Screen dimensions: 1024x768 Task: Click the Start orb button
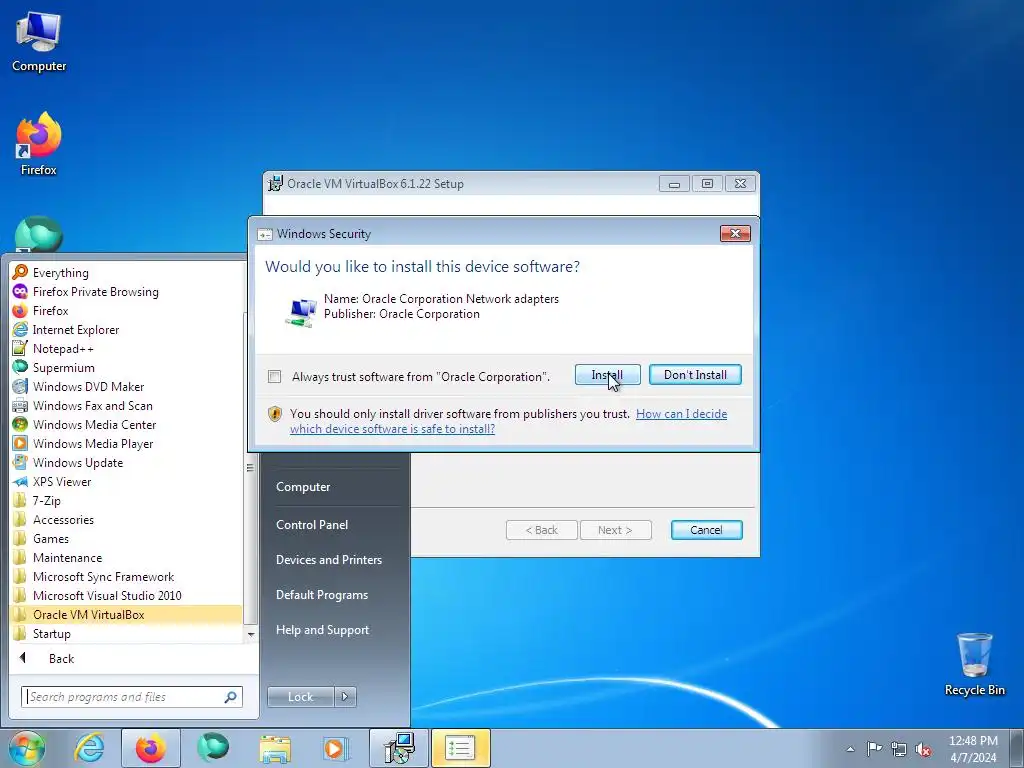[x=27, y=748]
